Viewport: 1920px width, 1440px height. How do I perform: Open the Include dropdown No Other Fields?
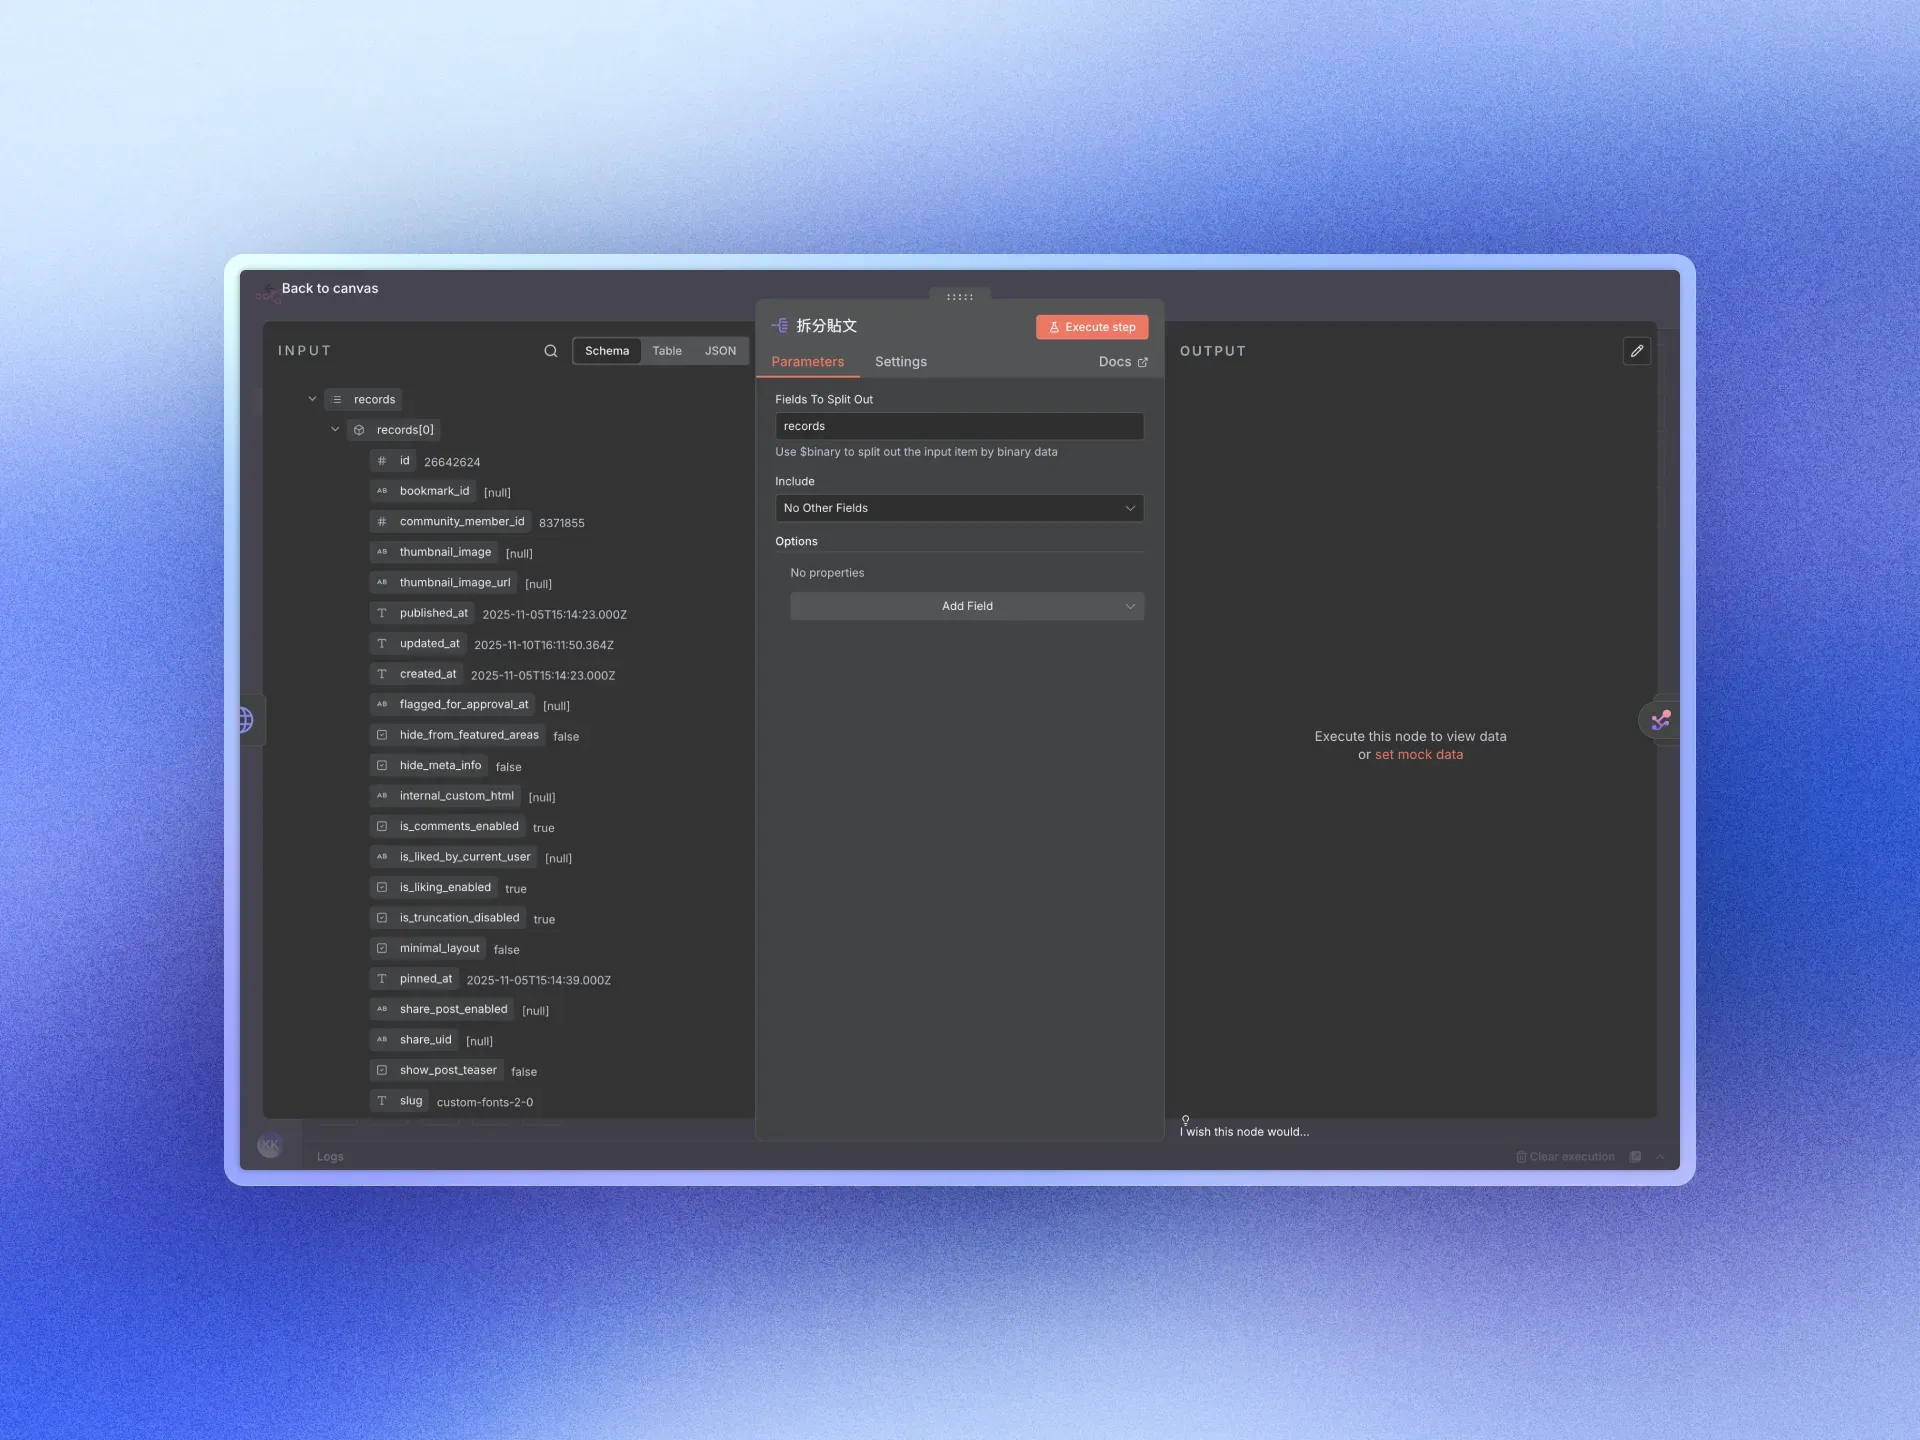click(x=959, y=508)
